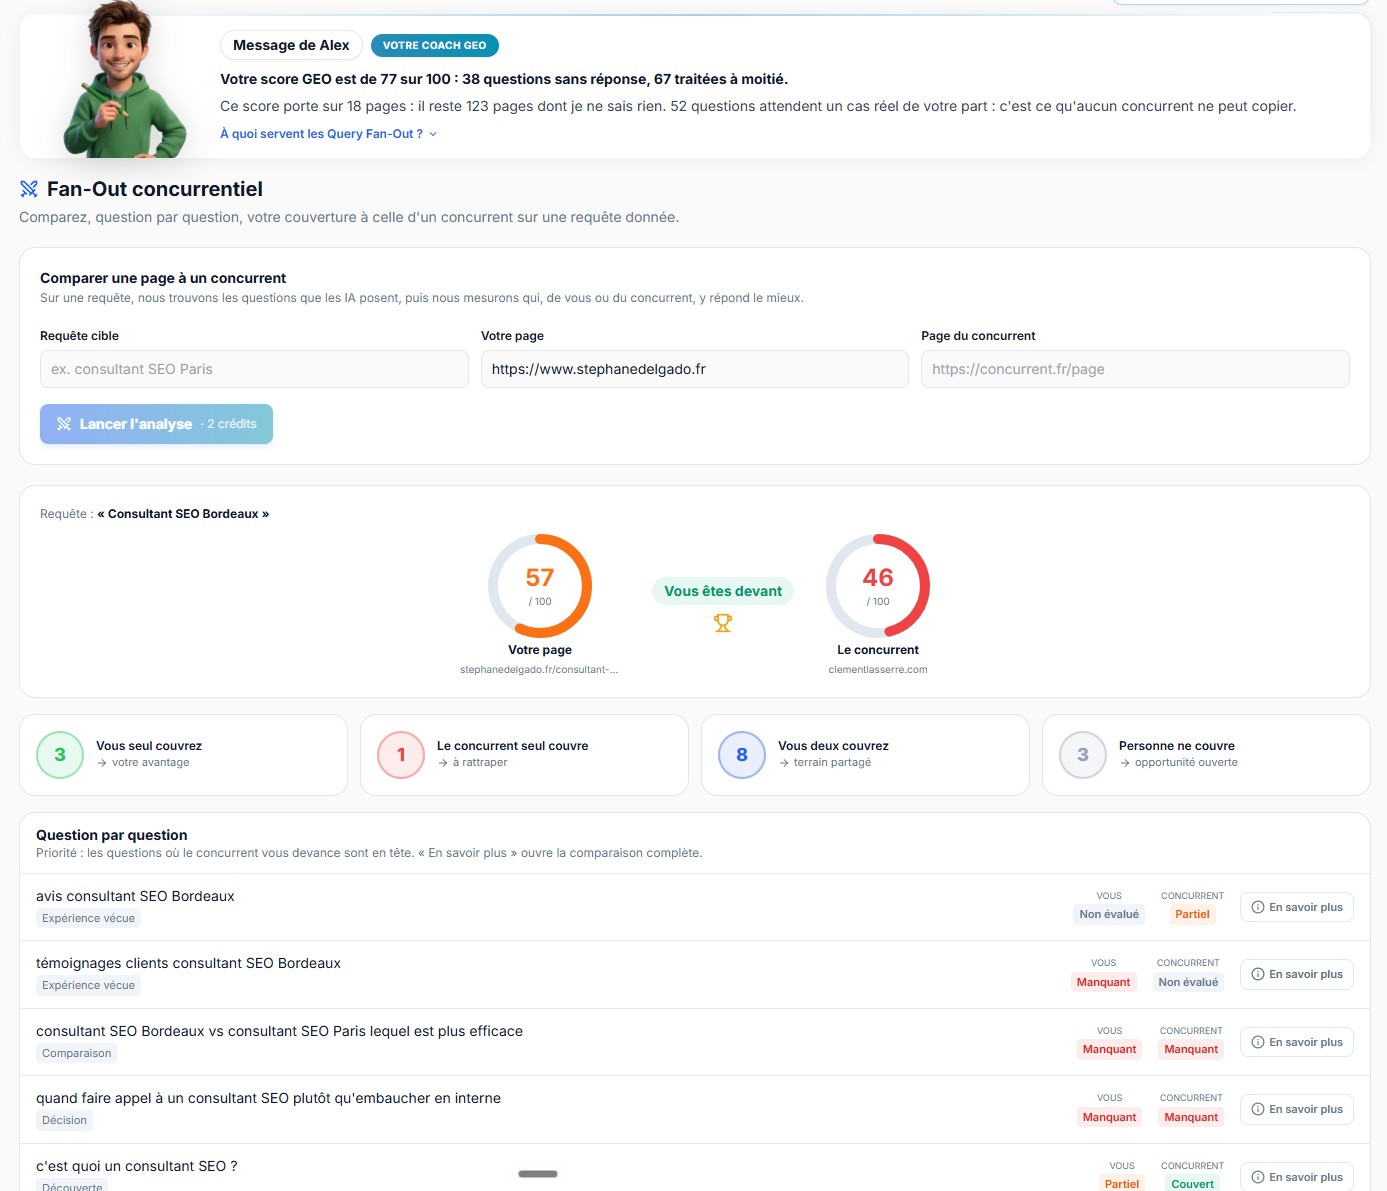Screen dimensions: 1387x1191
Task: Click Partiel competitor status in avis consultant row
Action: click(x=1192, y=914)
